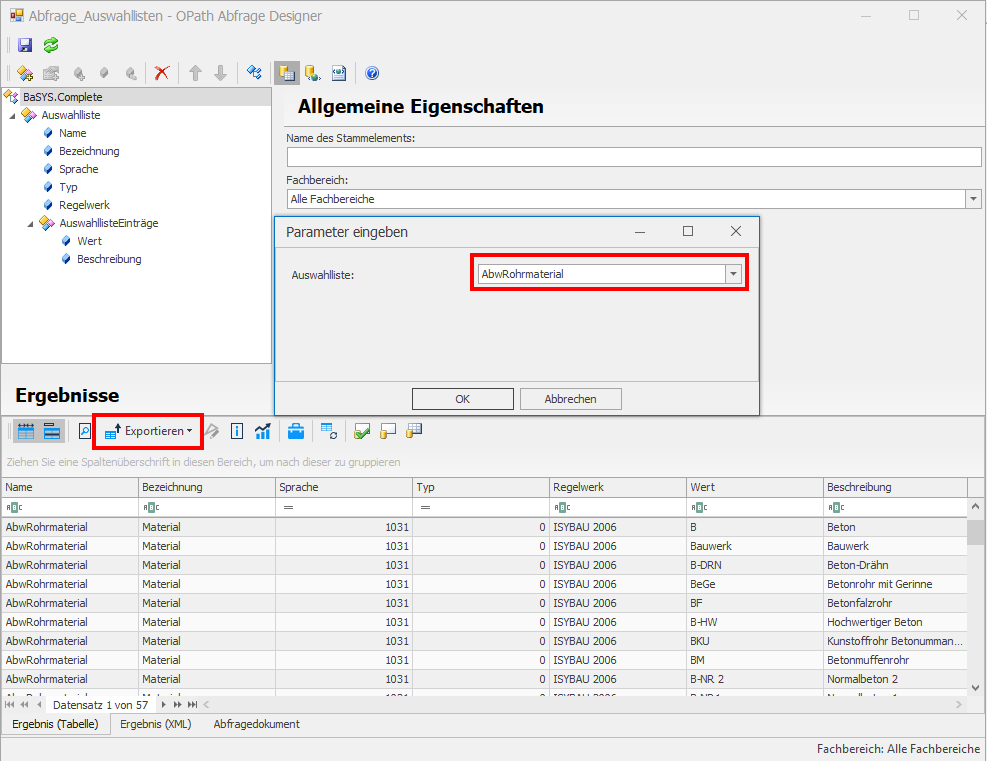Switch to the Ergebnis (XML) tab
Image resolution: width=987 pixels, height=761 pixels.
pyautogui.click(x=155, y=724)
